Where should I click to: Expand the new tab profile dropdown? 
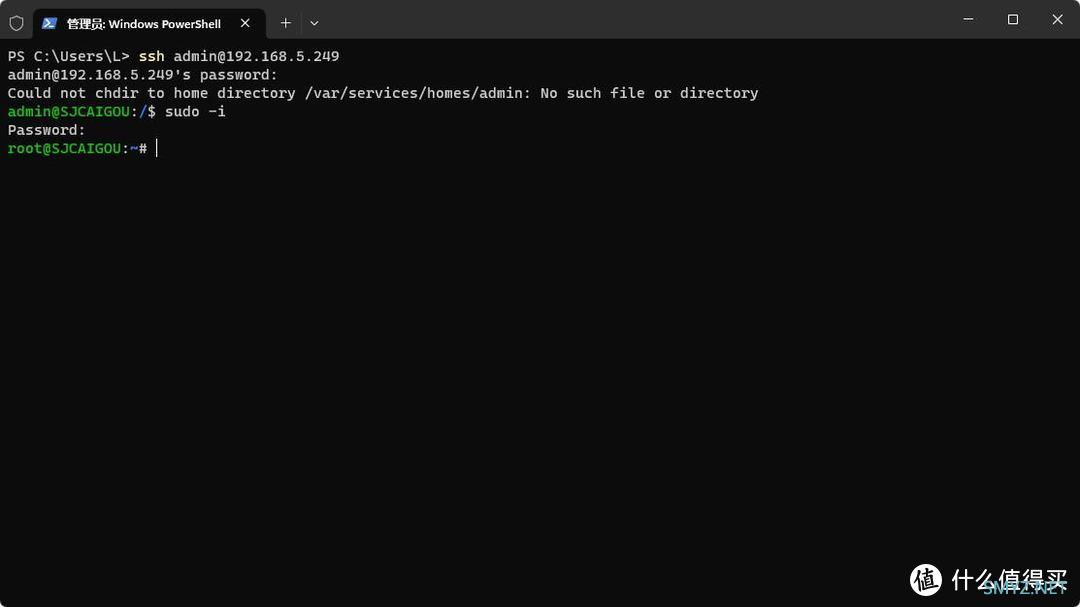[314, 23]
